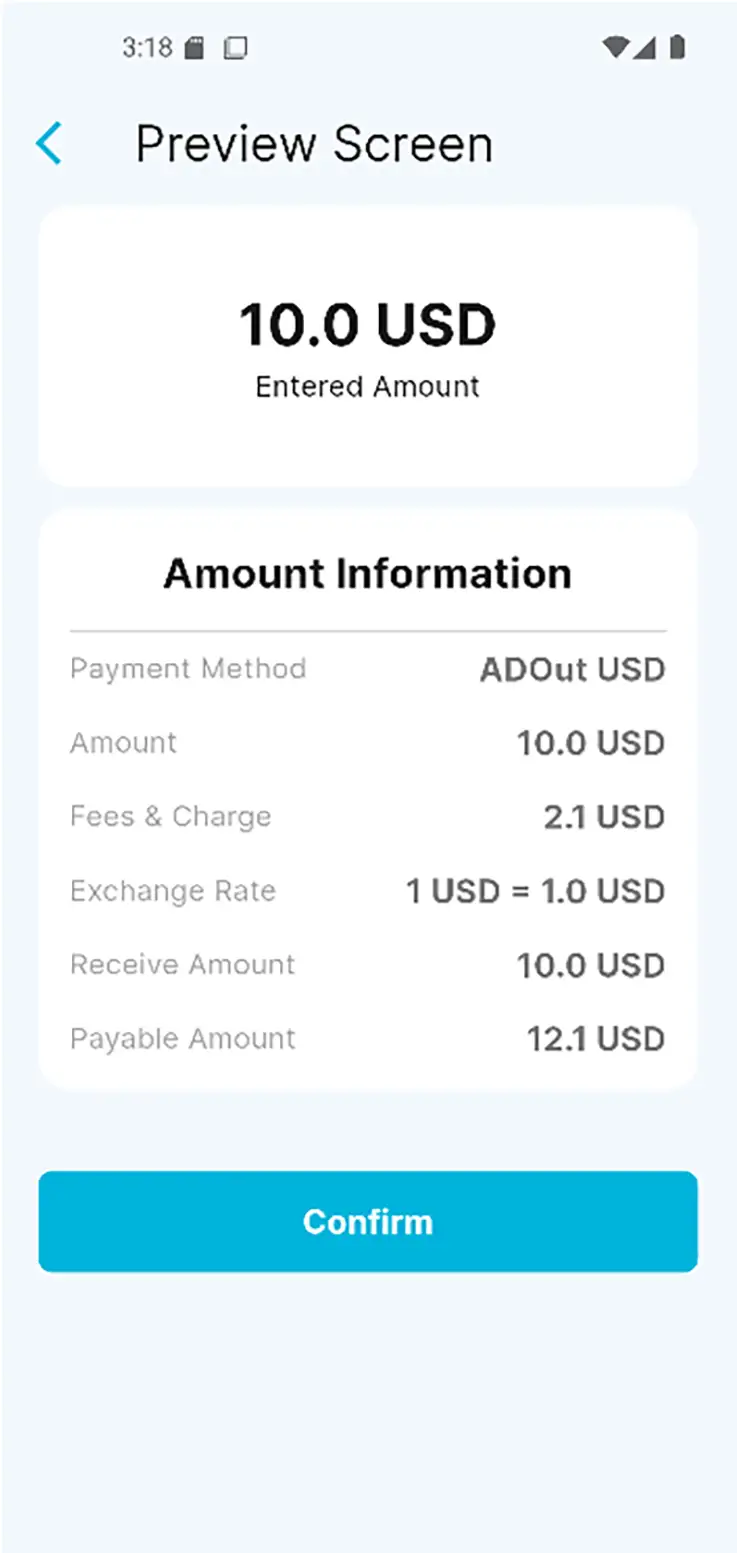
Task: Tap the Receive Amount label
Action: pyautogui.click(x=182, y=964)
